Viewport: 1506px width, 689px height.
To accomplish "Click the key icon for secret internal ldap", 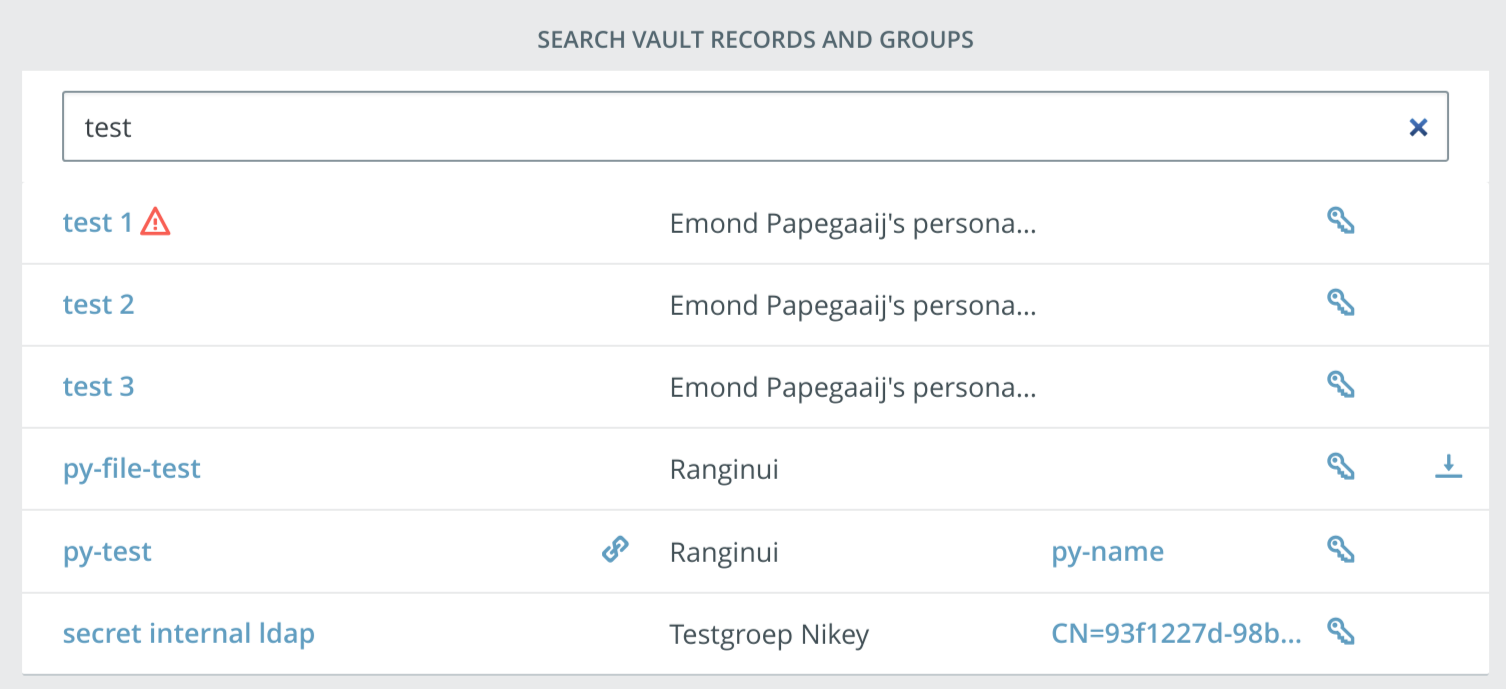I will pyautogui.click(x=1340, y=630).
